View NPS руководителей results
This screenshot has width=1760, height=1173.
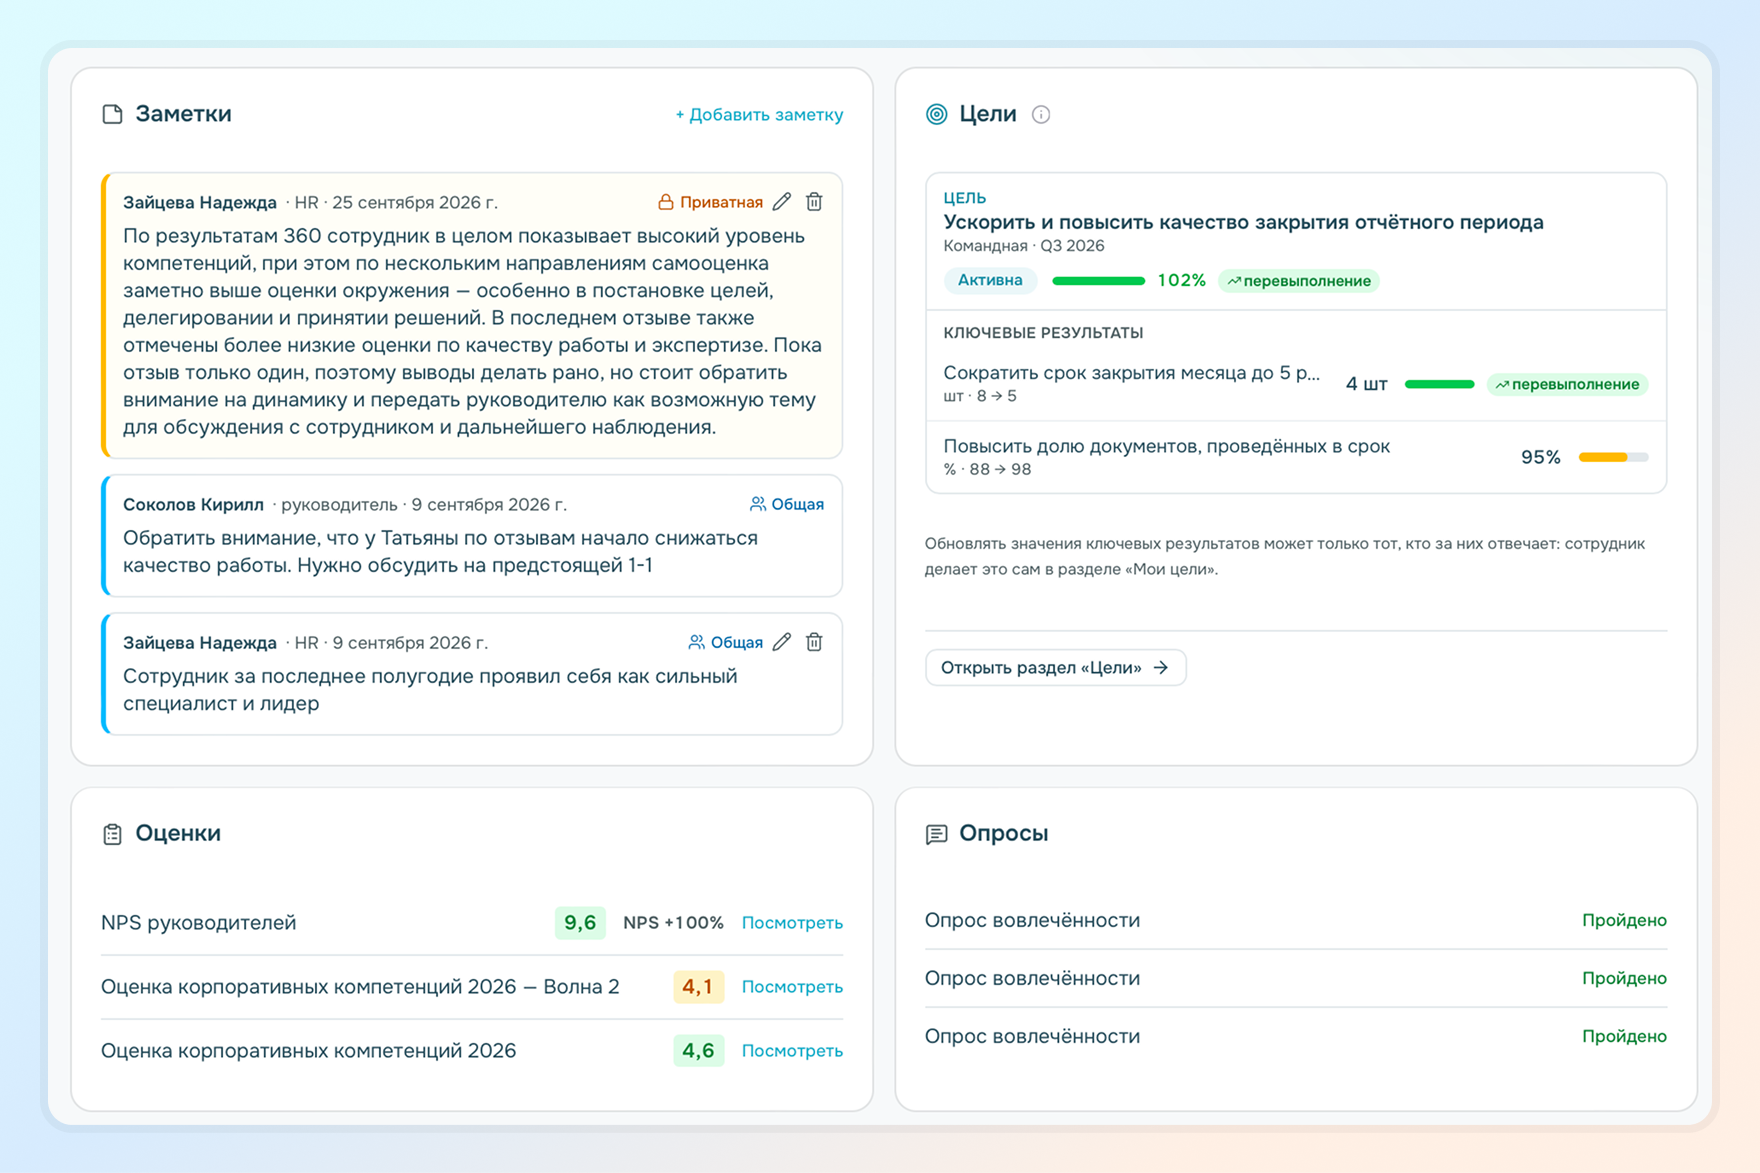coord(792,922)
